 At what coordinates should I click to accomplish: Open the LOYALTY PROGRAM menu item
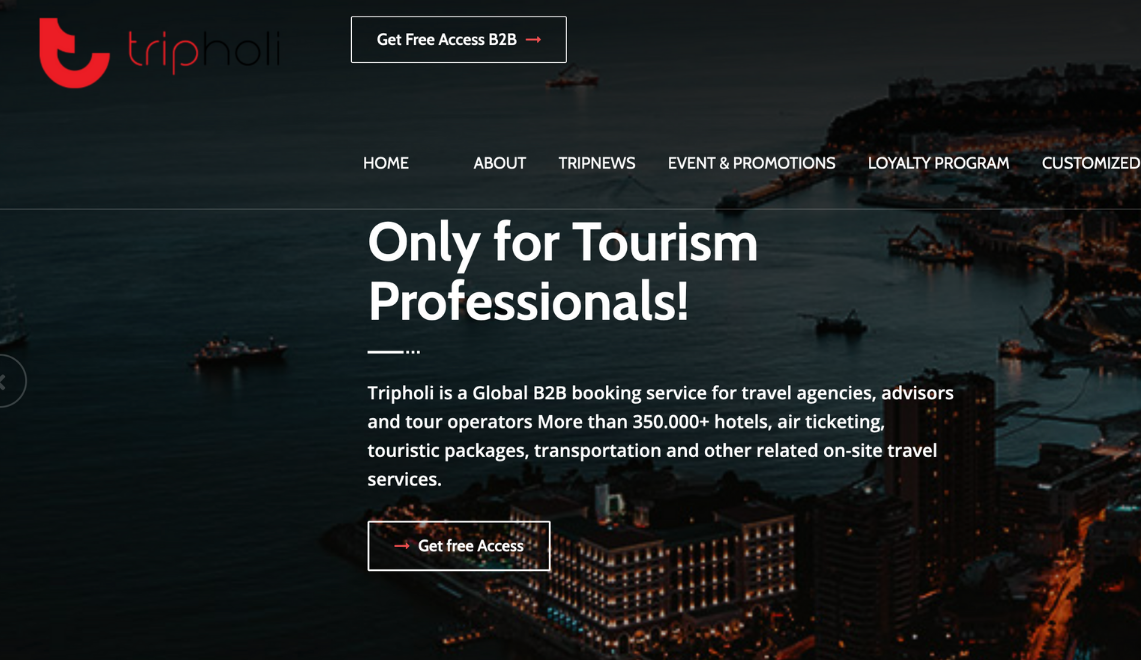938,163
